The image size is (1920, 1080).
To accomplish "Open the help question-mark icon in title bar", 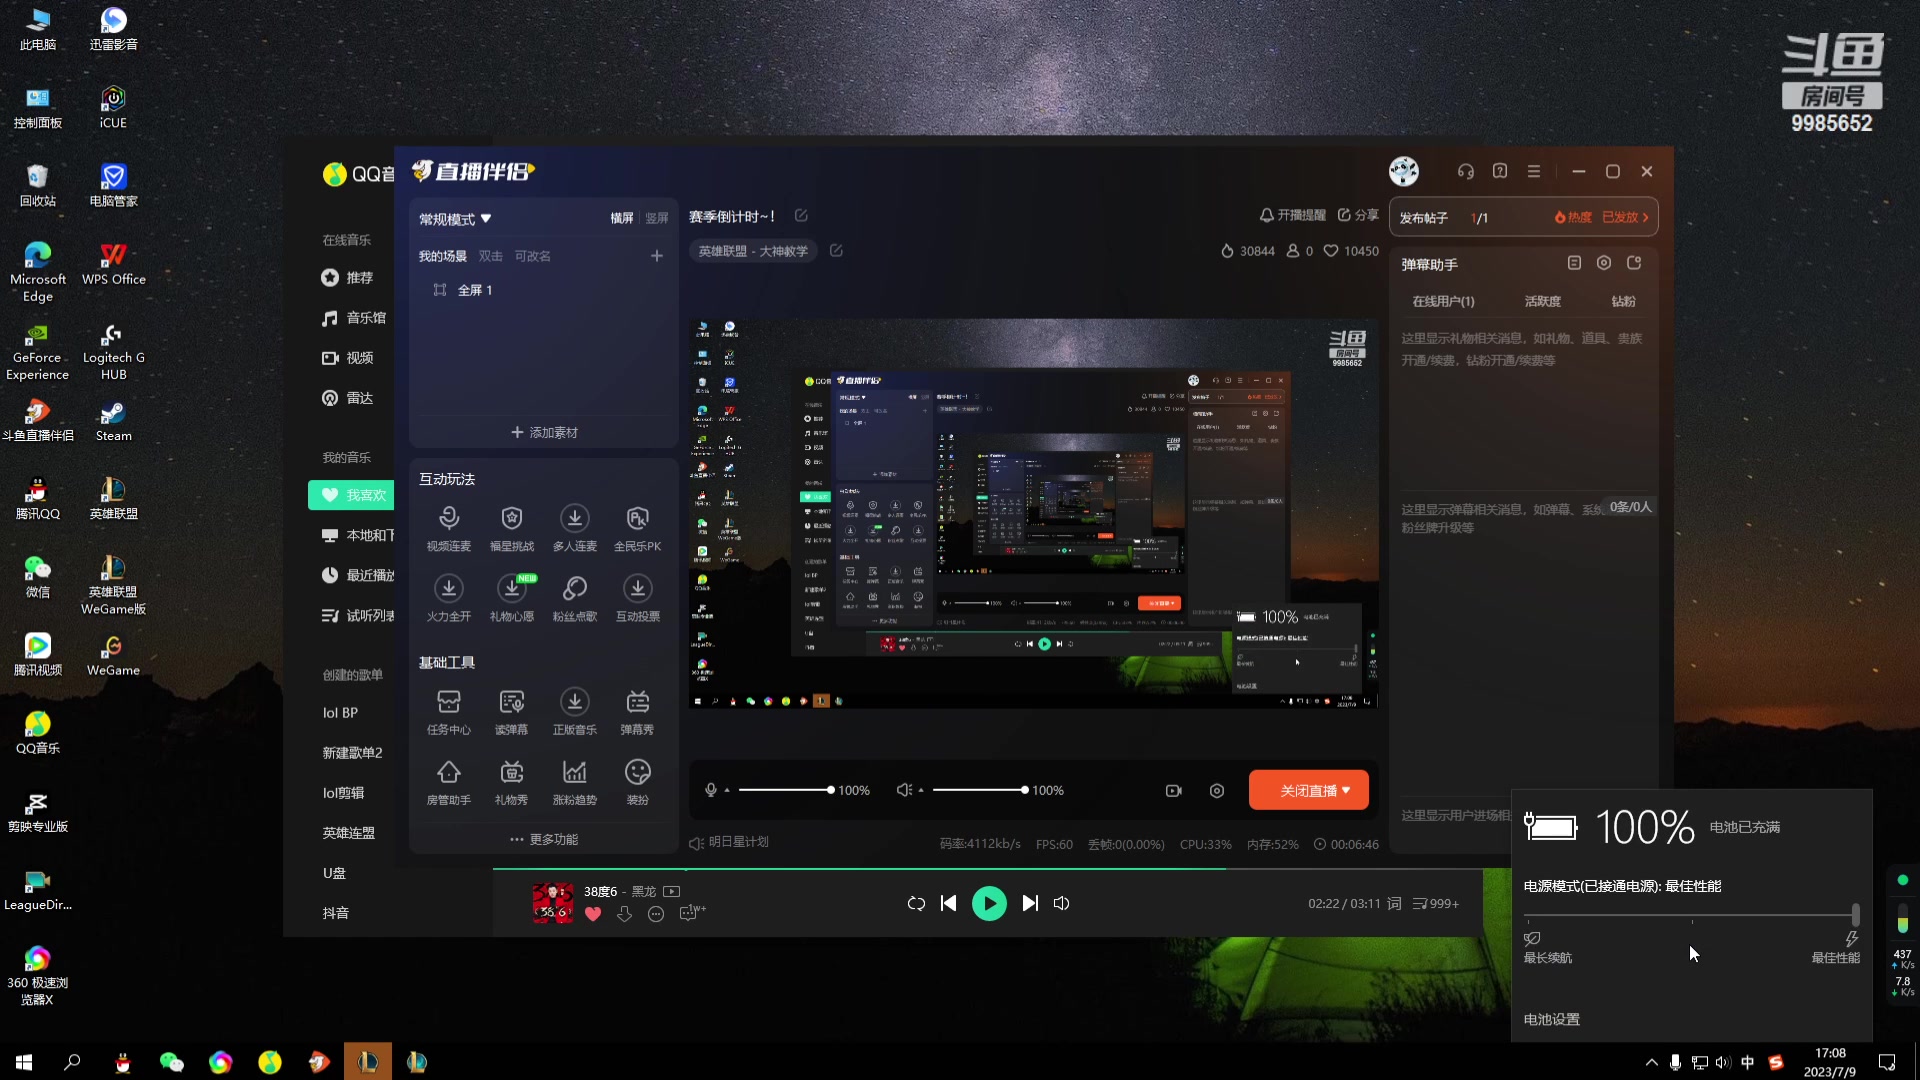I will click(1500, 171).
